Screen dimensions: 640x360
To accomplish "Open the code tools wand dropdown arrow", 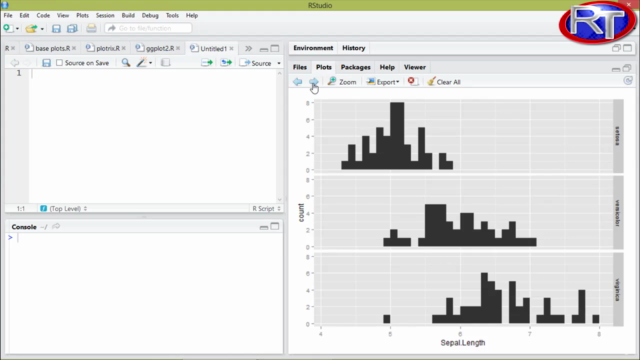I will (x=151, y=63).
